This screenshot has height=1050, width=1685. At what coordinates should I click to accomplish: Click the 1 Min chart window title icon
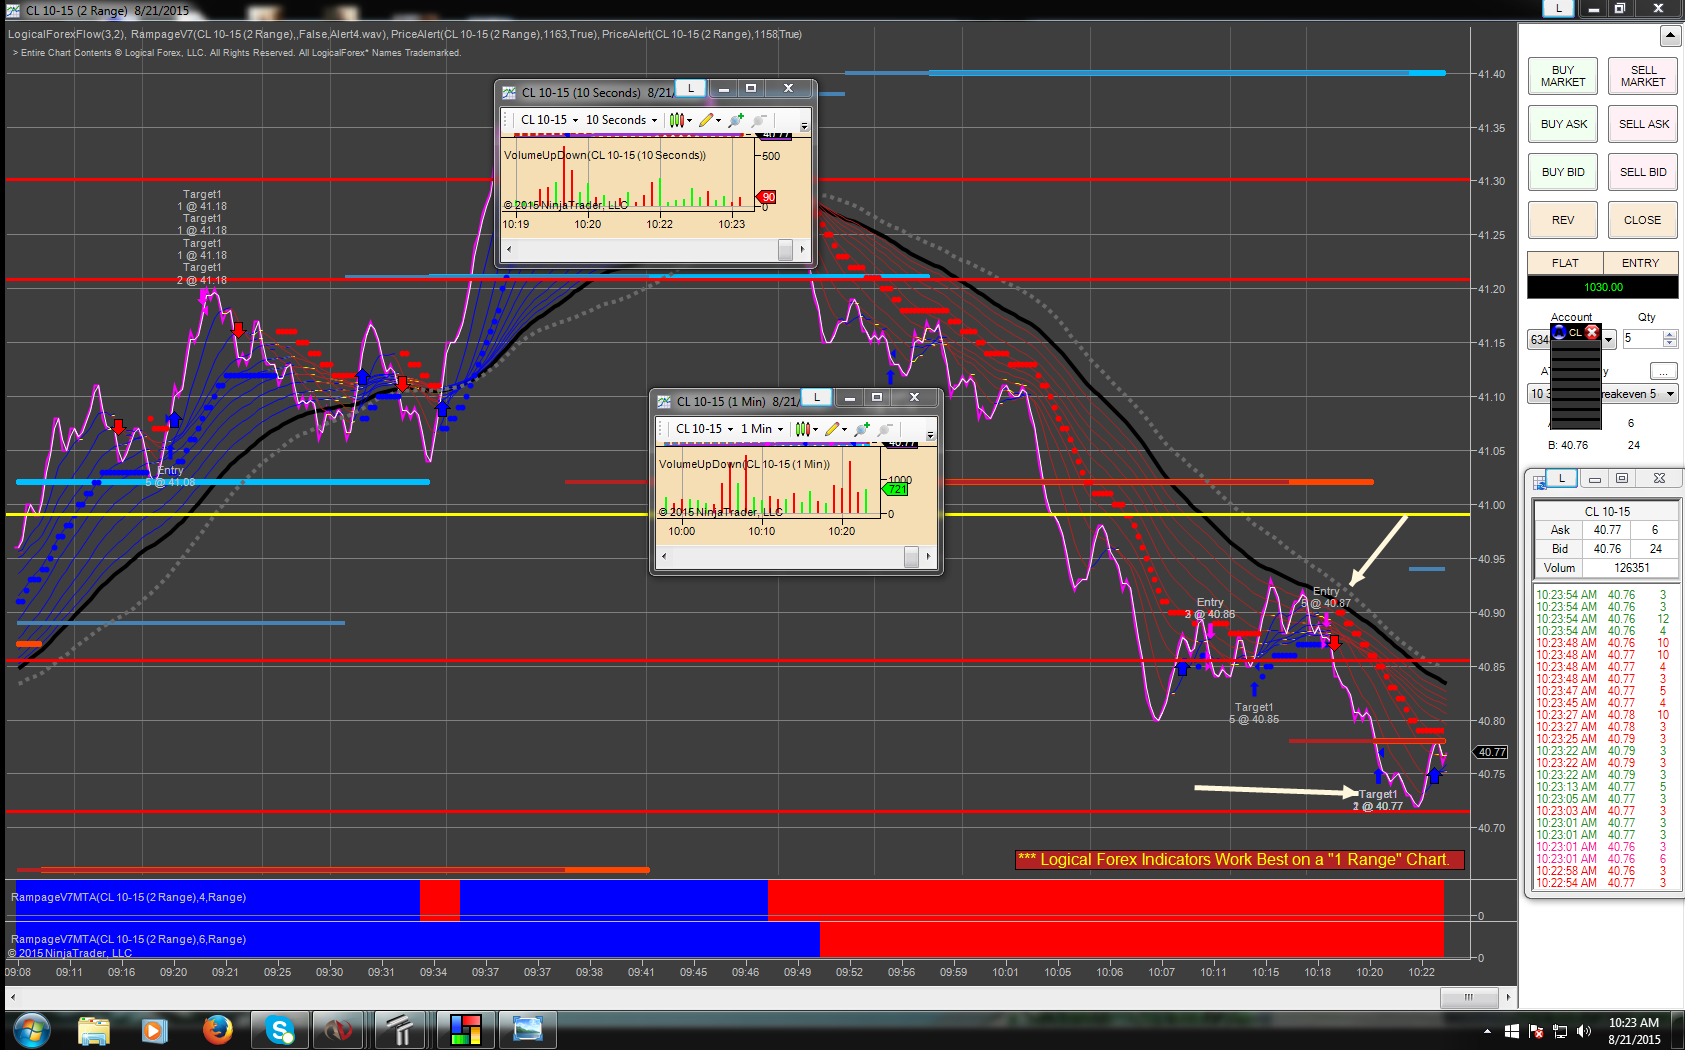tap(664, 401)
